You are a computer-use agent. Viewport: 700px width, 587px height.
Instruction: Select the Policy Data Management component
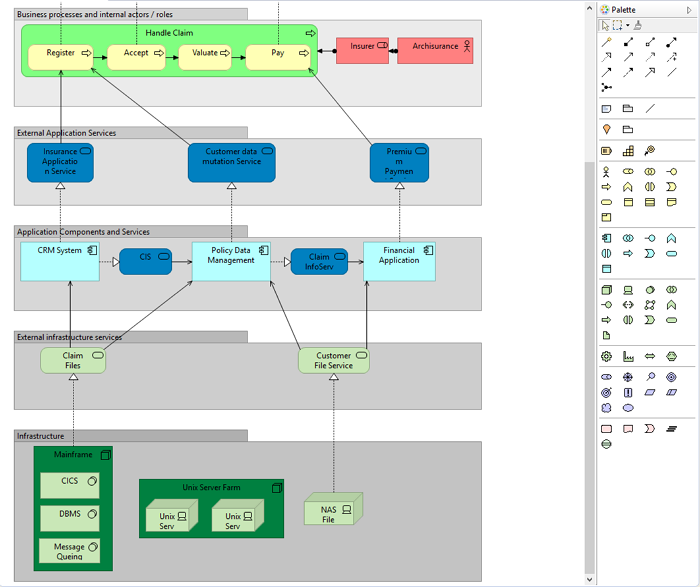click(231, 262)
